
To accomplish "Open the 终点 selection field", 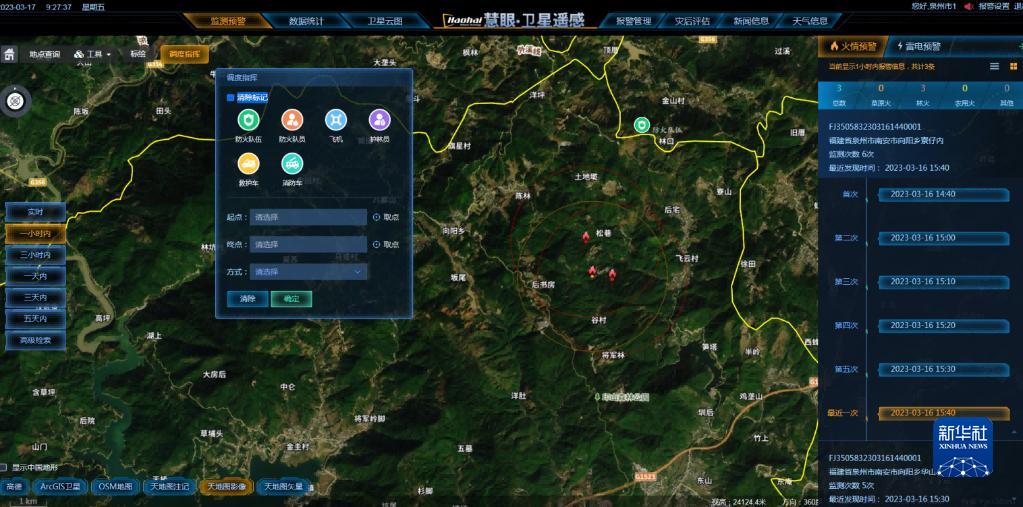I will 308,244.
